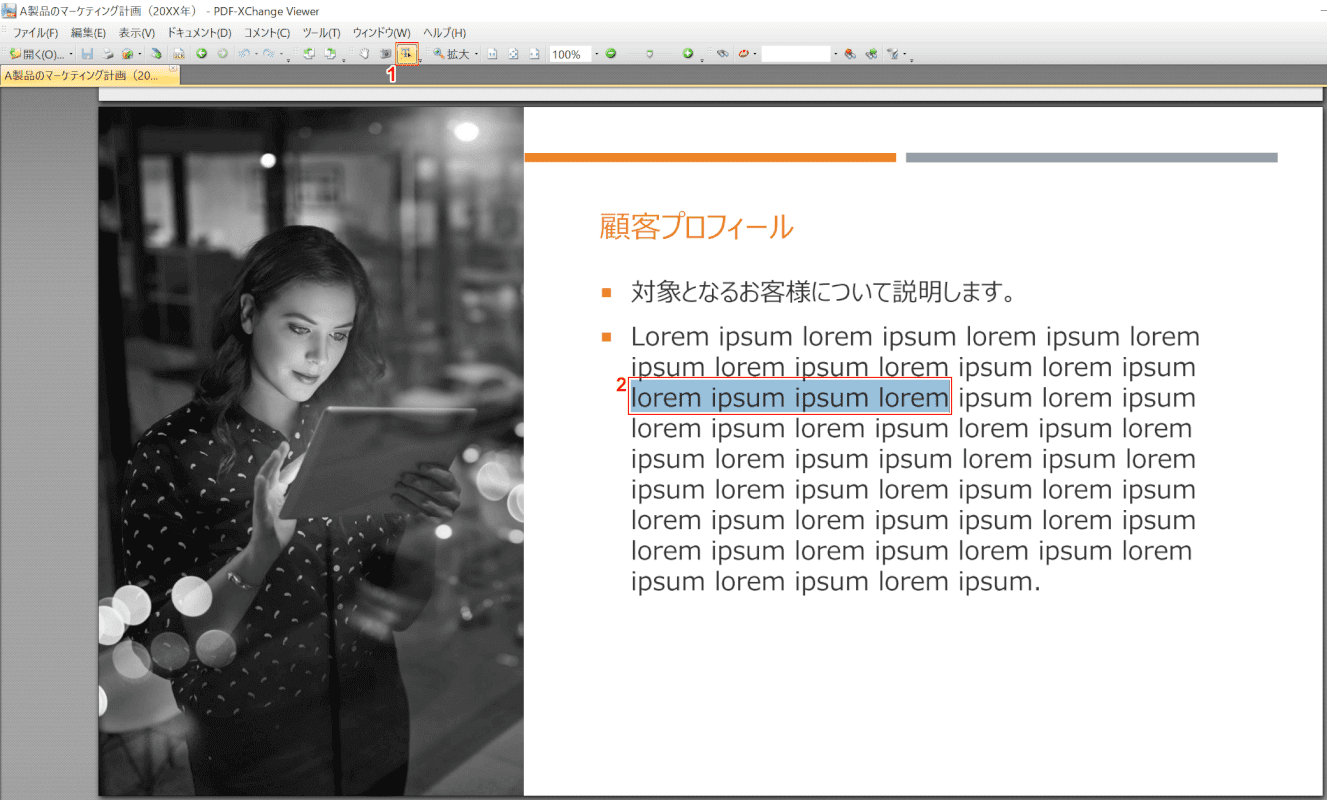Click the undo arrow icon
The width and height of the screenshot is (1327, 800).
tap(245, 54)
